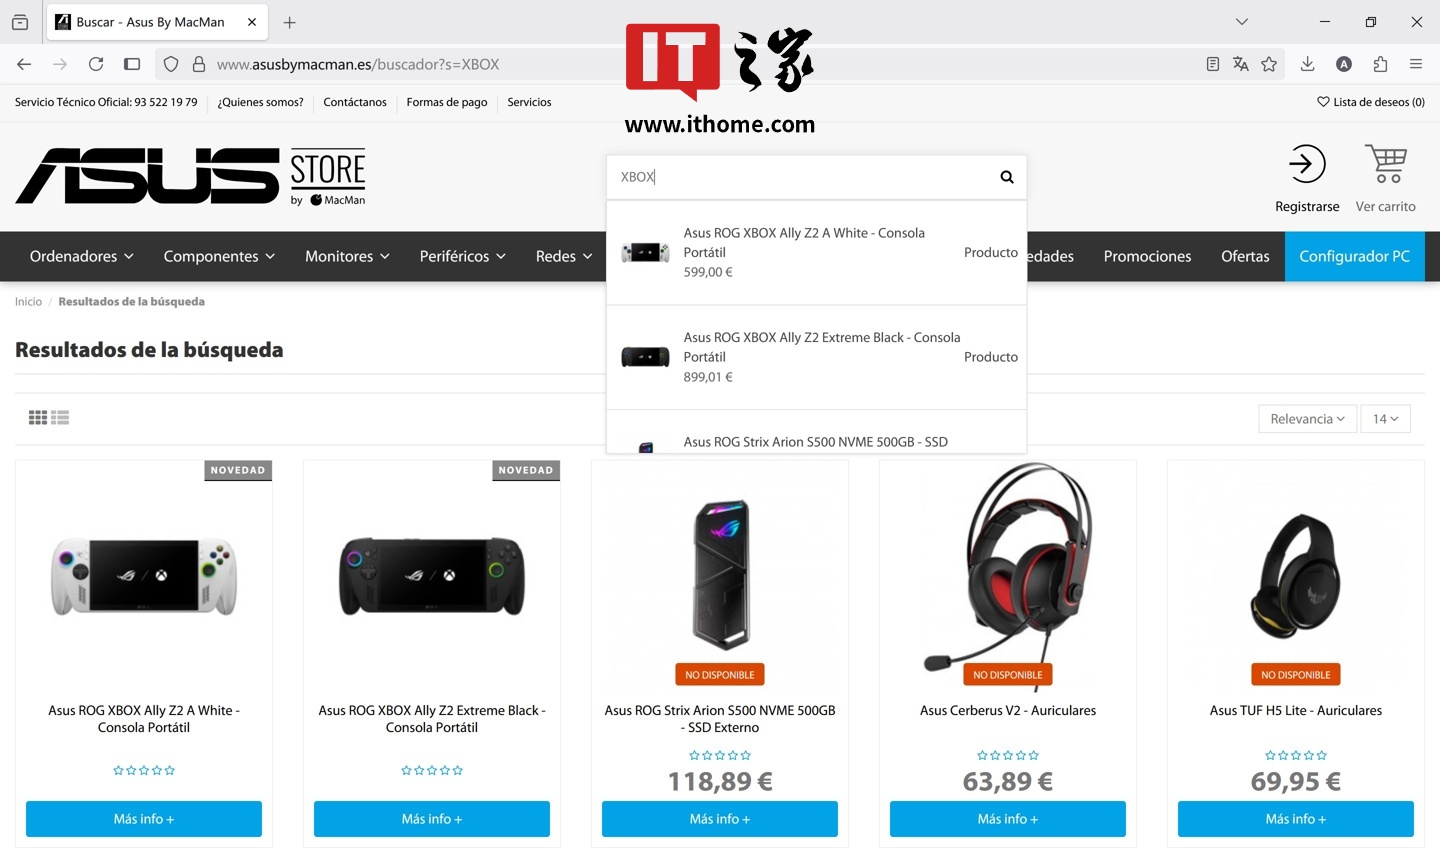Click the XBOX search input field
1440x852 pixels.
coord(800,177)
